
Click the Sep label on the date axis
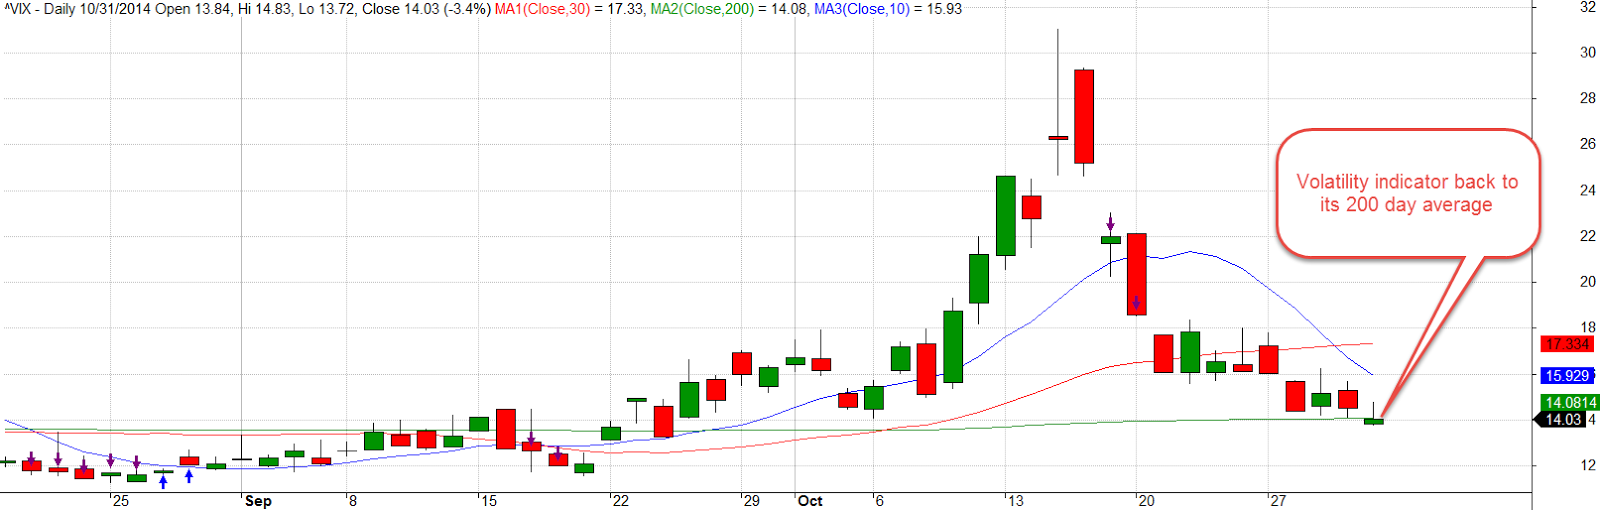[x=258, y=500]
